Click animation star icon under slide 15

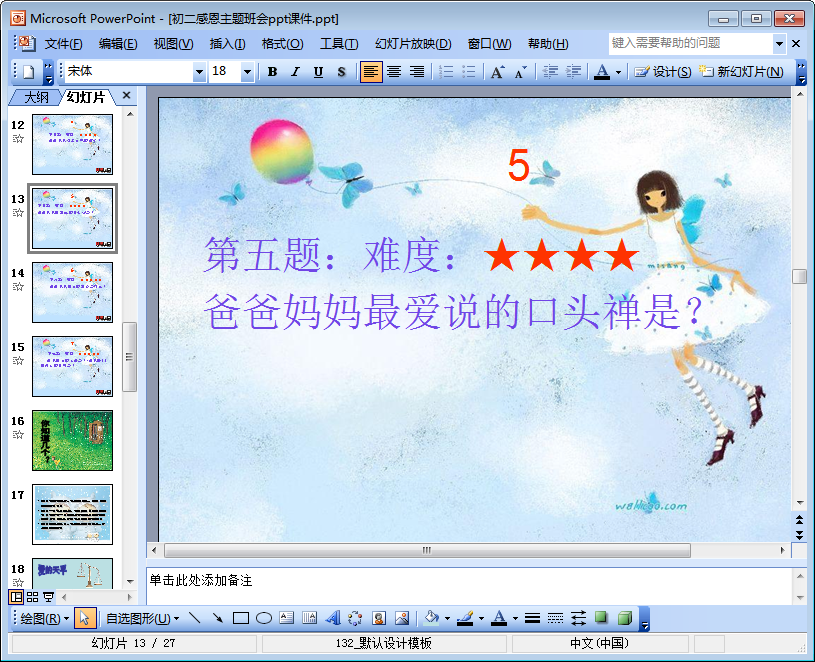click(x=18, y=361)
